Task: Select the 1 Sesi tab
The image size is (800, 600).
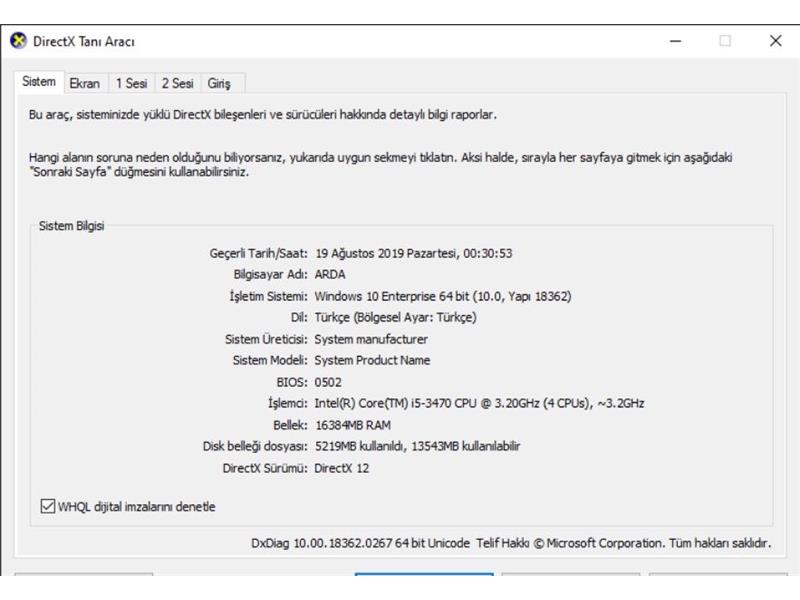Action: (132, 83)
